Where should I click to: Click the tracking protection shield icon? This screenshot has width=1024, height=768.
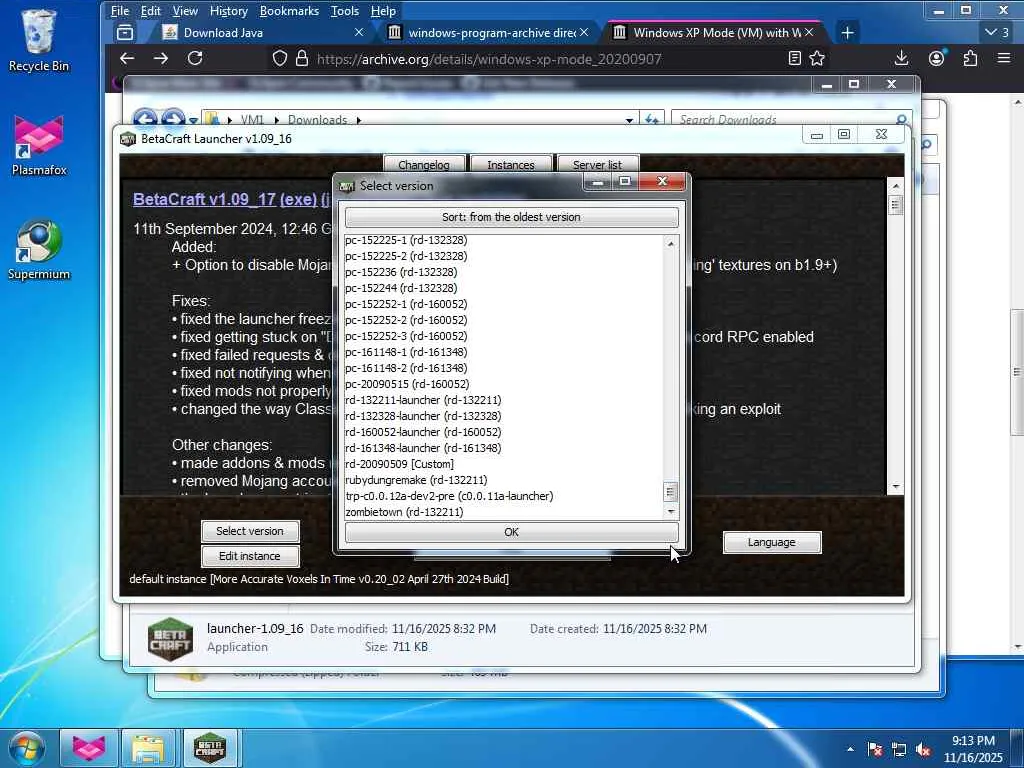[280, 59]
